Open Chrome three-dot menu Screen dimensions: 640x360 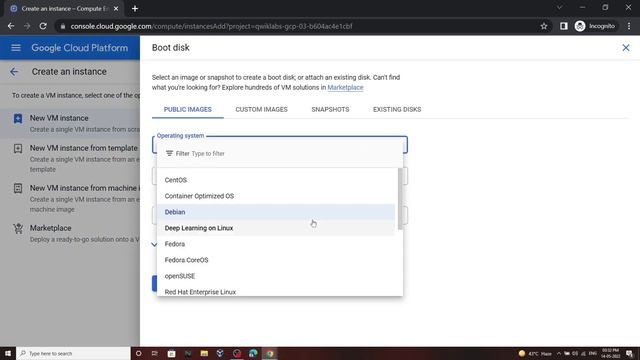click(x=629, y=26)
